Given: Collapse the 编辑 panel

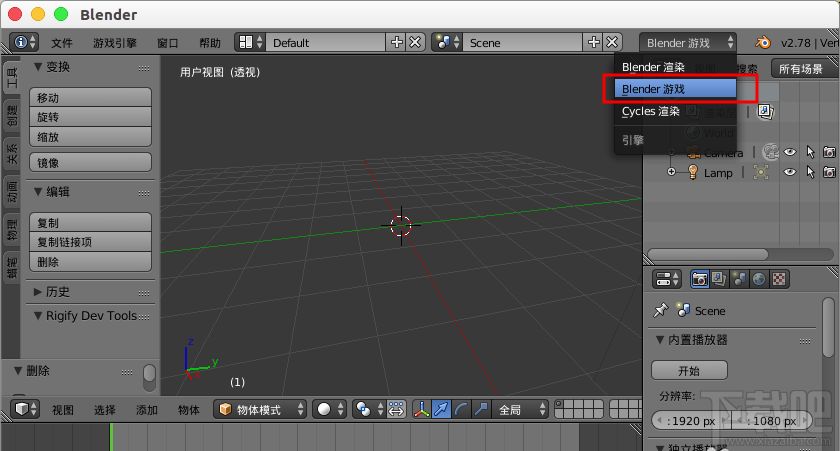Looking at the screenshot, I should (38, 192).
